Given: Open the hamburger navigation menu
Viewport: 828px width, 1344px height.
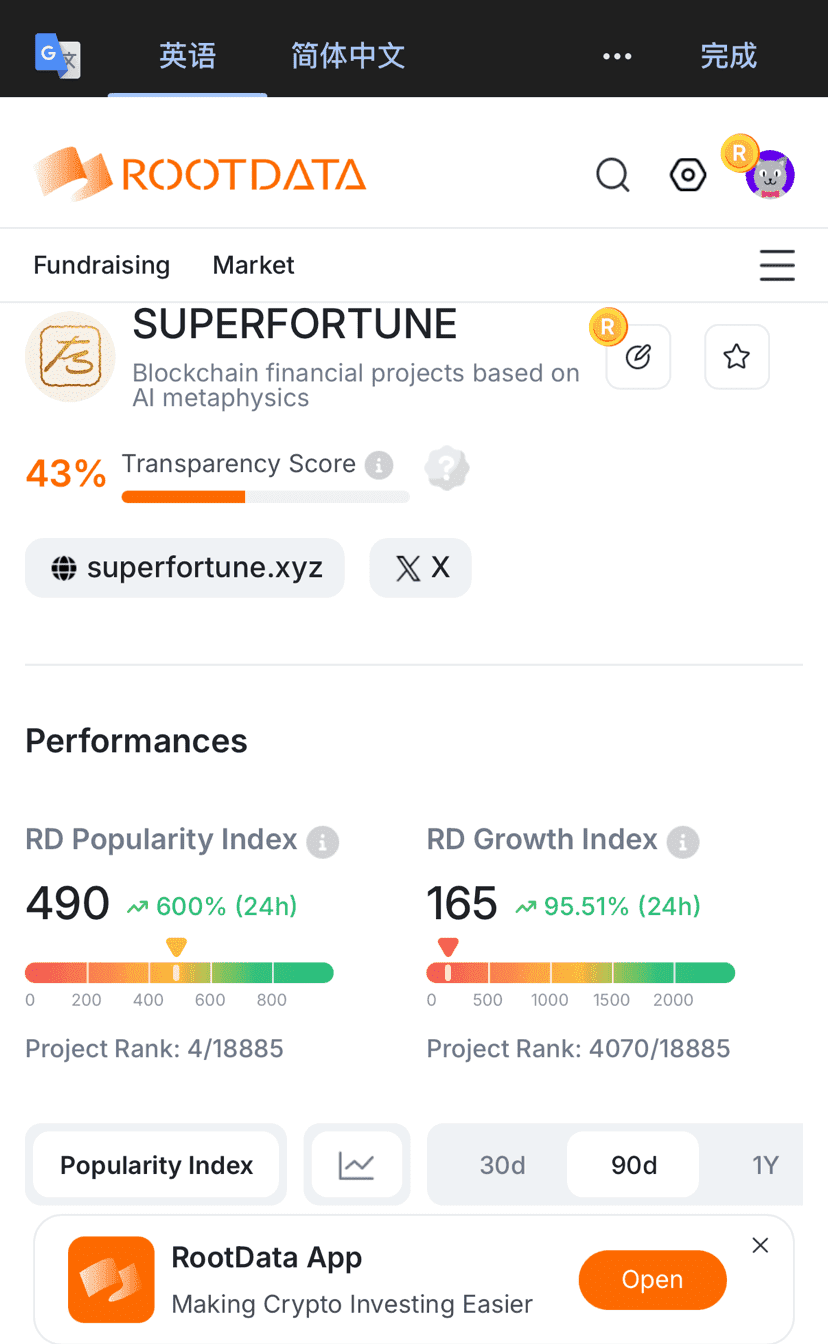Looking at the screenshot, I should pos(777,265).
